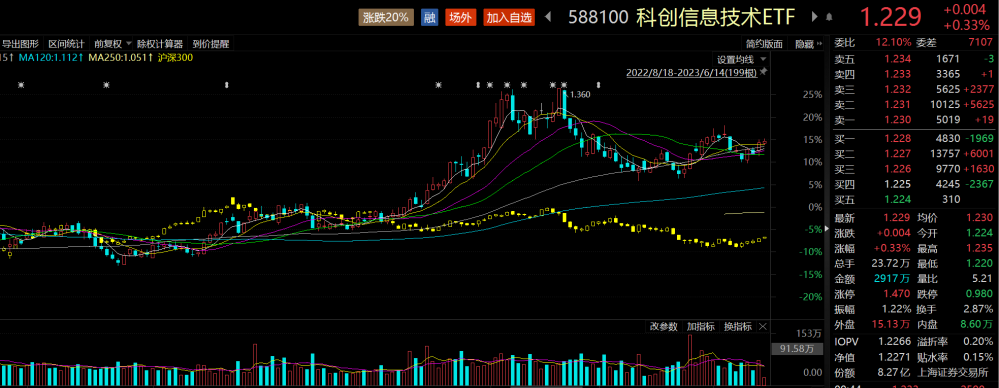
Task: Click the orange 场外 badge
Action: click(x=459, y=18)
